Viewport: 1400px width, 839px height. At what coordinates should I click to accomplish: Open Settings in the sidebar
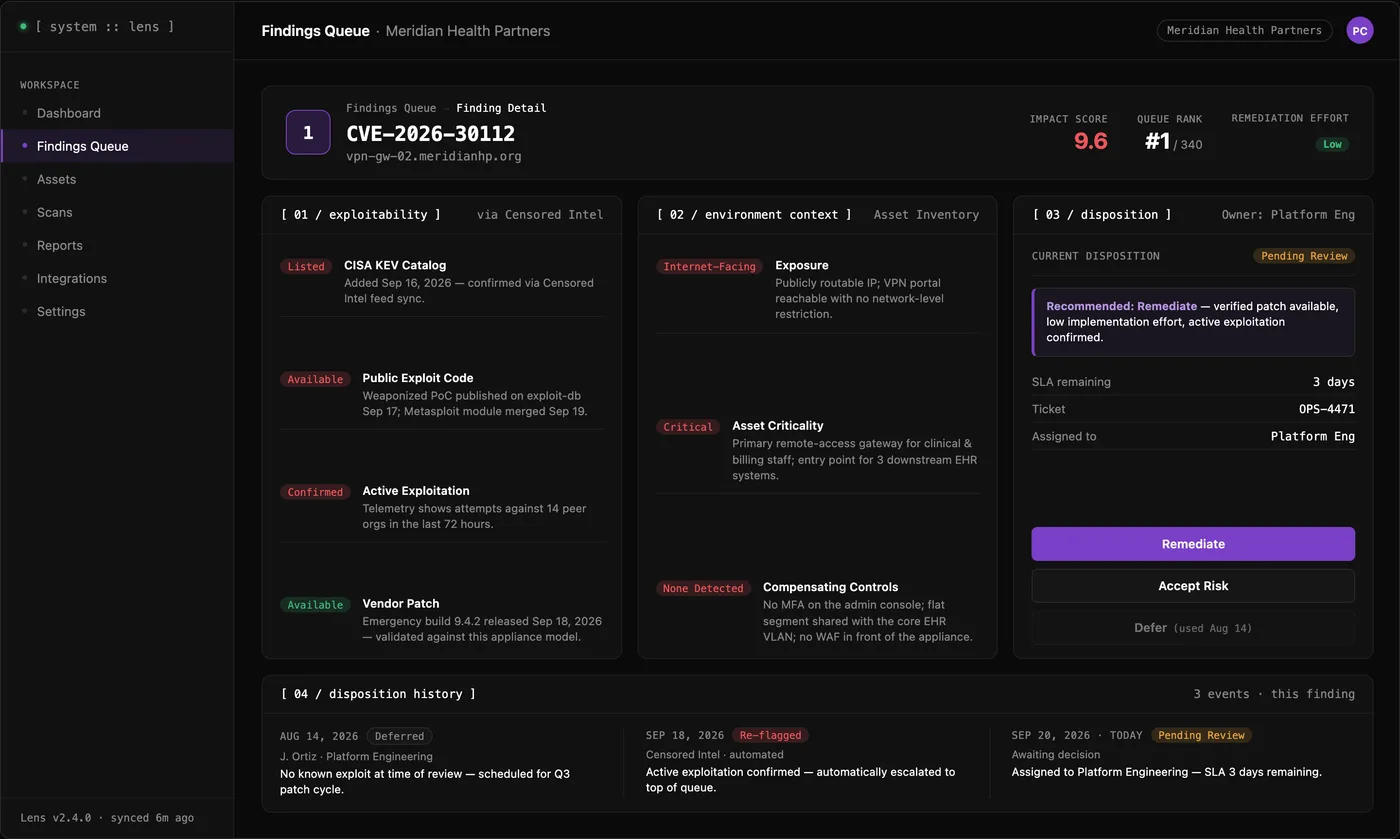point(117,311)
